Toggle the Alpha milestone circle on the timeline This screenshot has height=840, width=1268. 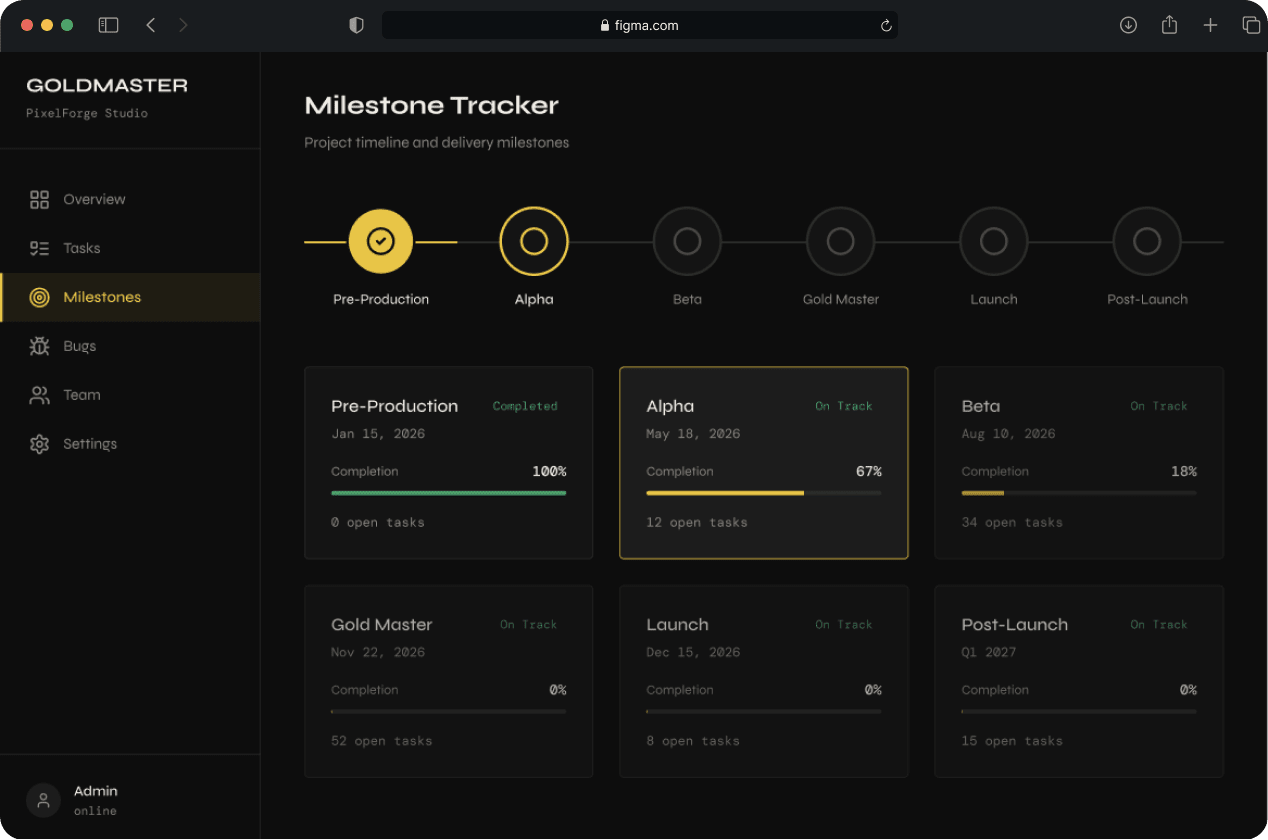click(534, 241)
